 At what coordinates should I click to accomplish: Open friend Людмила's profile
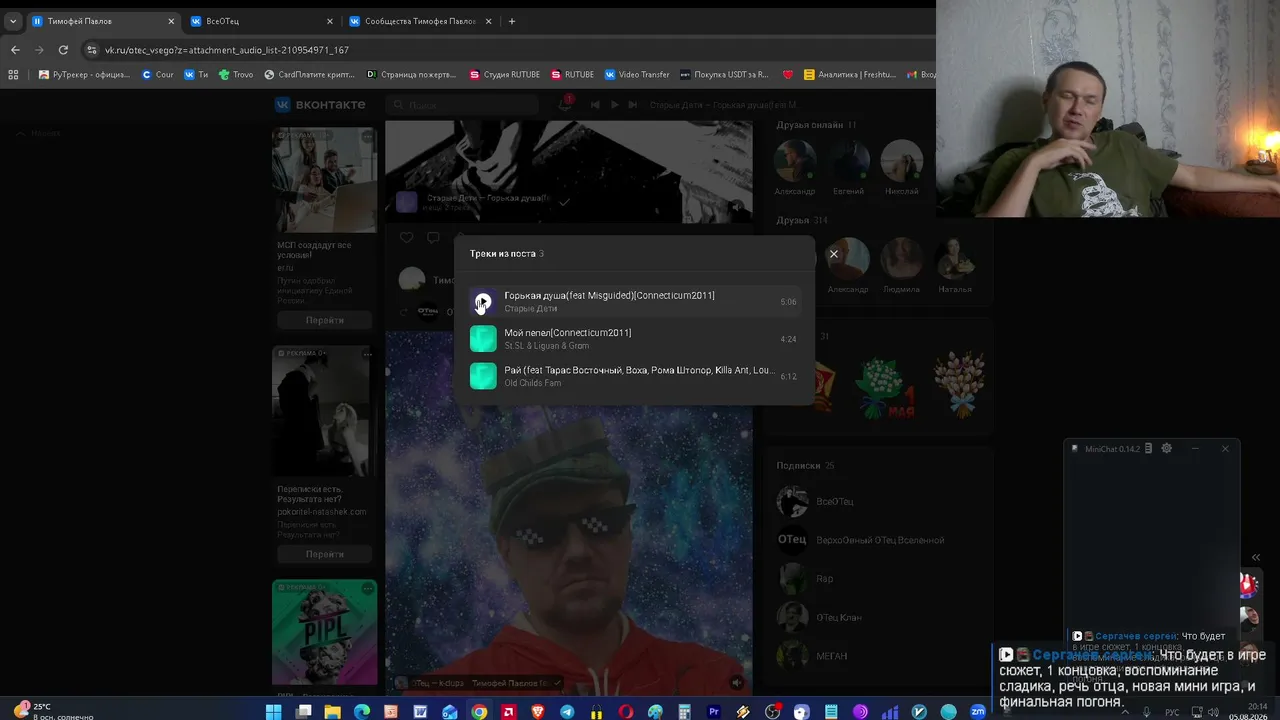[901, 258]
